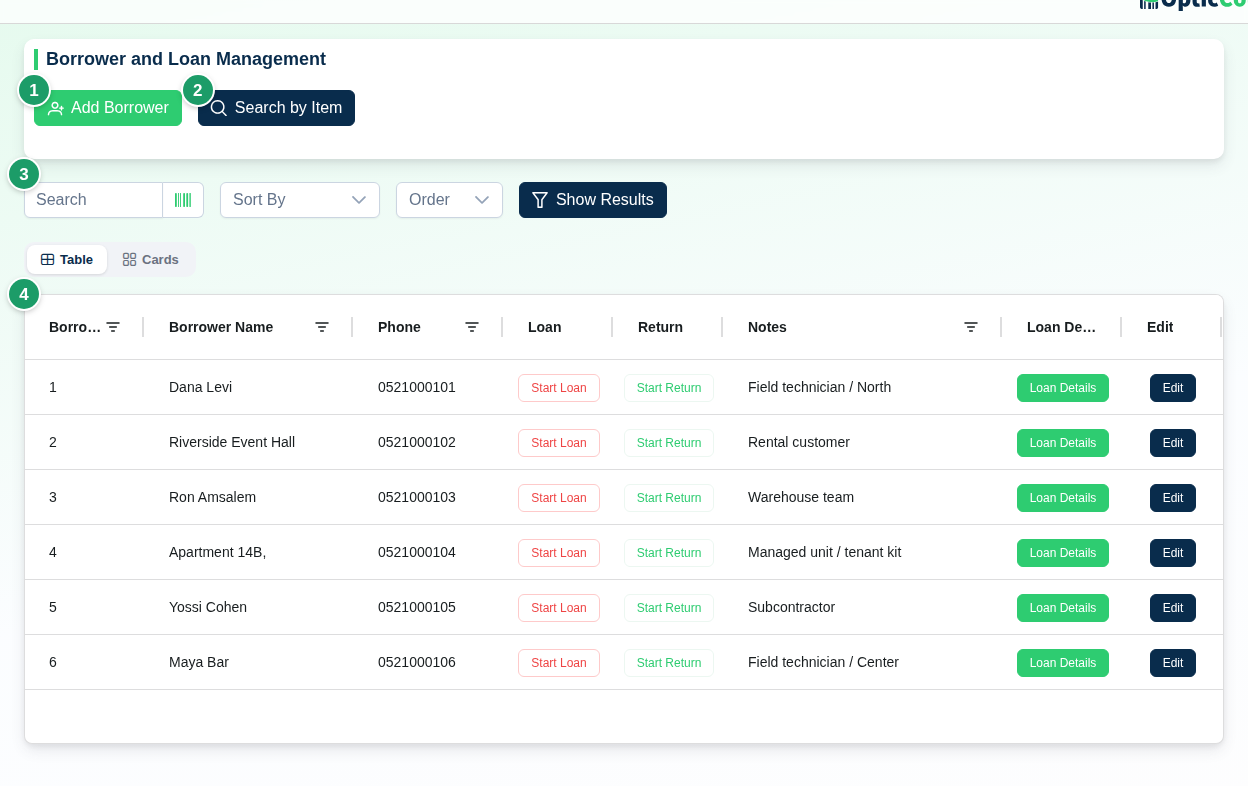Edit the Dana Levi borrower row
1248x790 pixels.
point(1173,388)
